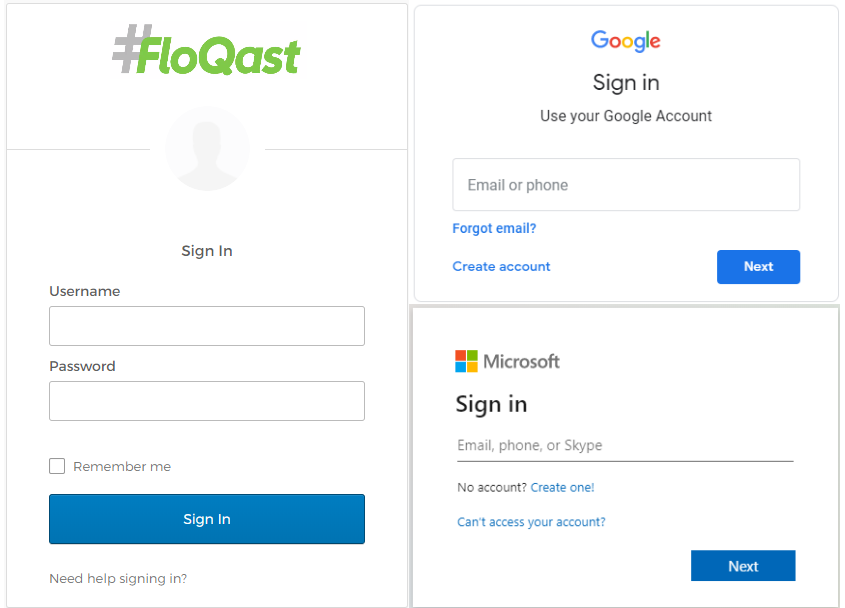845x608 pixels.
Task: Focus the FloQast Username field
Action: pos(207,326)
